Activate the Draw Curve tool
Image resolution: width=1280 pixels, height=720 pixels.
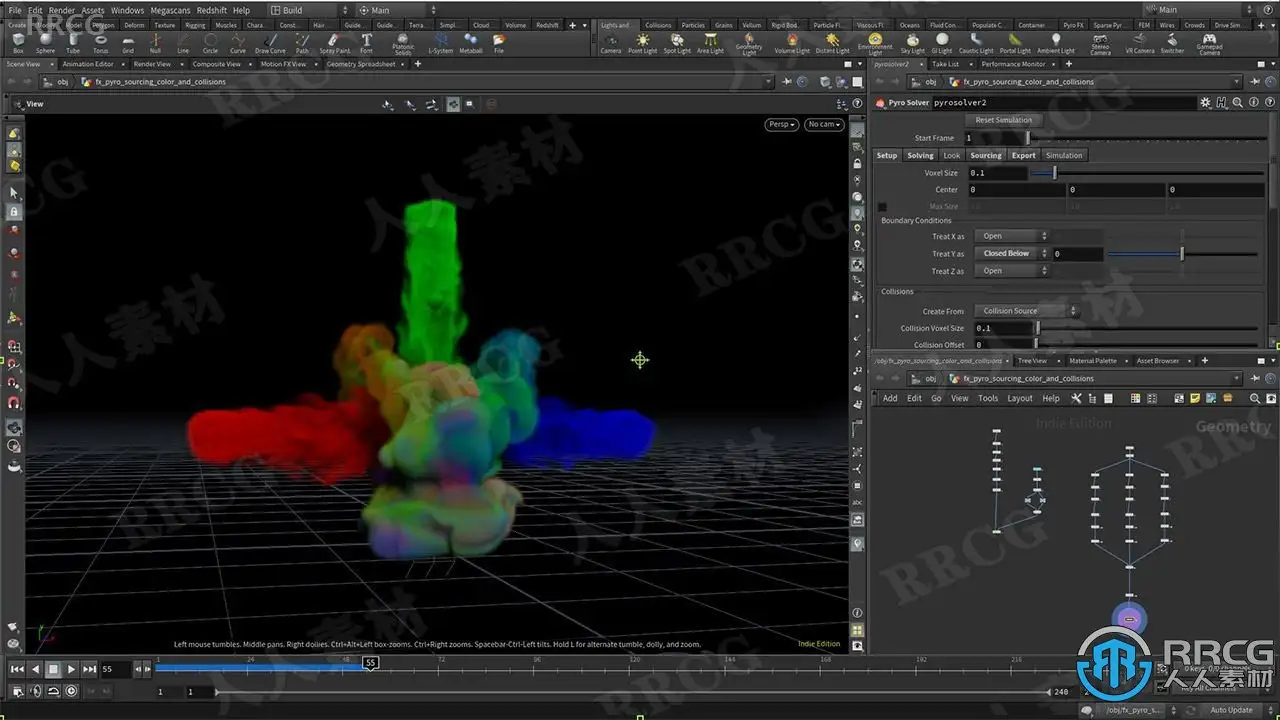pyautogui.click(x=270, y=42)
